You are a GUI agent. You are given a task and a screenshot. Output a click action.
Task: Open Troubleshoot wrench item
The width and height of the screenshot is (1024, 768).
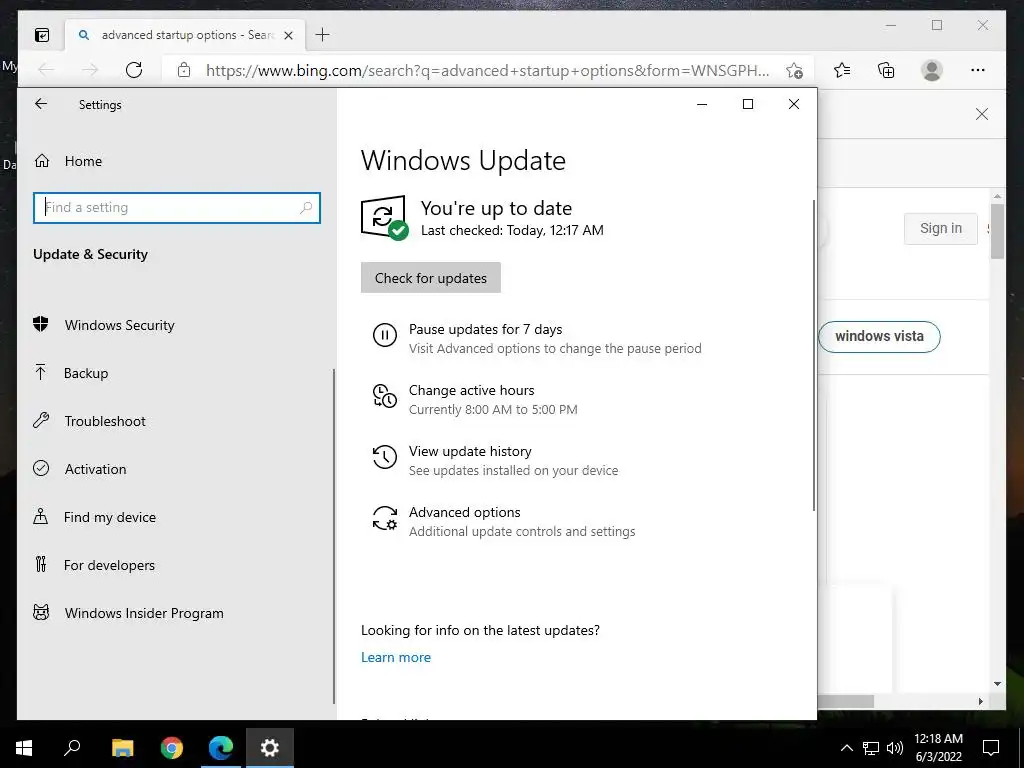(89, 421)
